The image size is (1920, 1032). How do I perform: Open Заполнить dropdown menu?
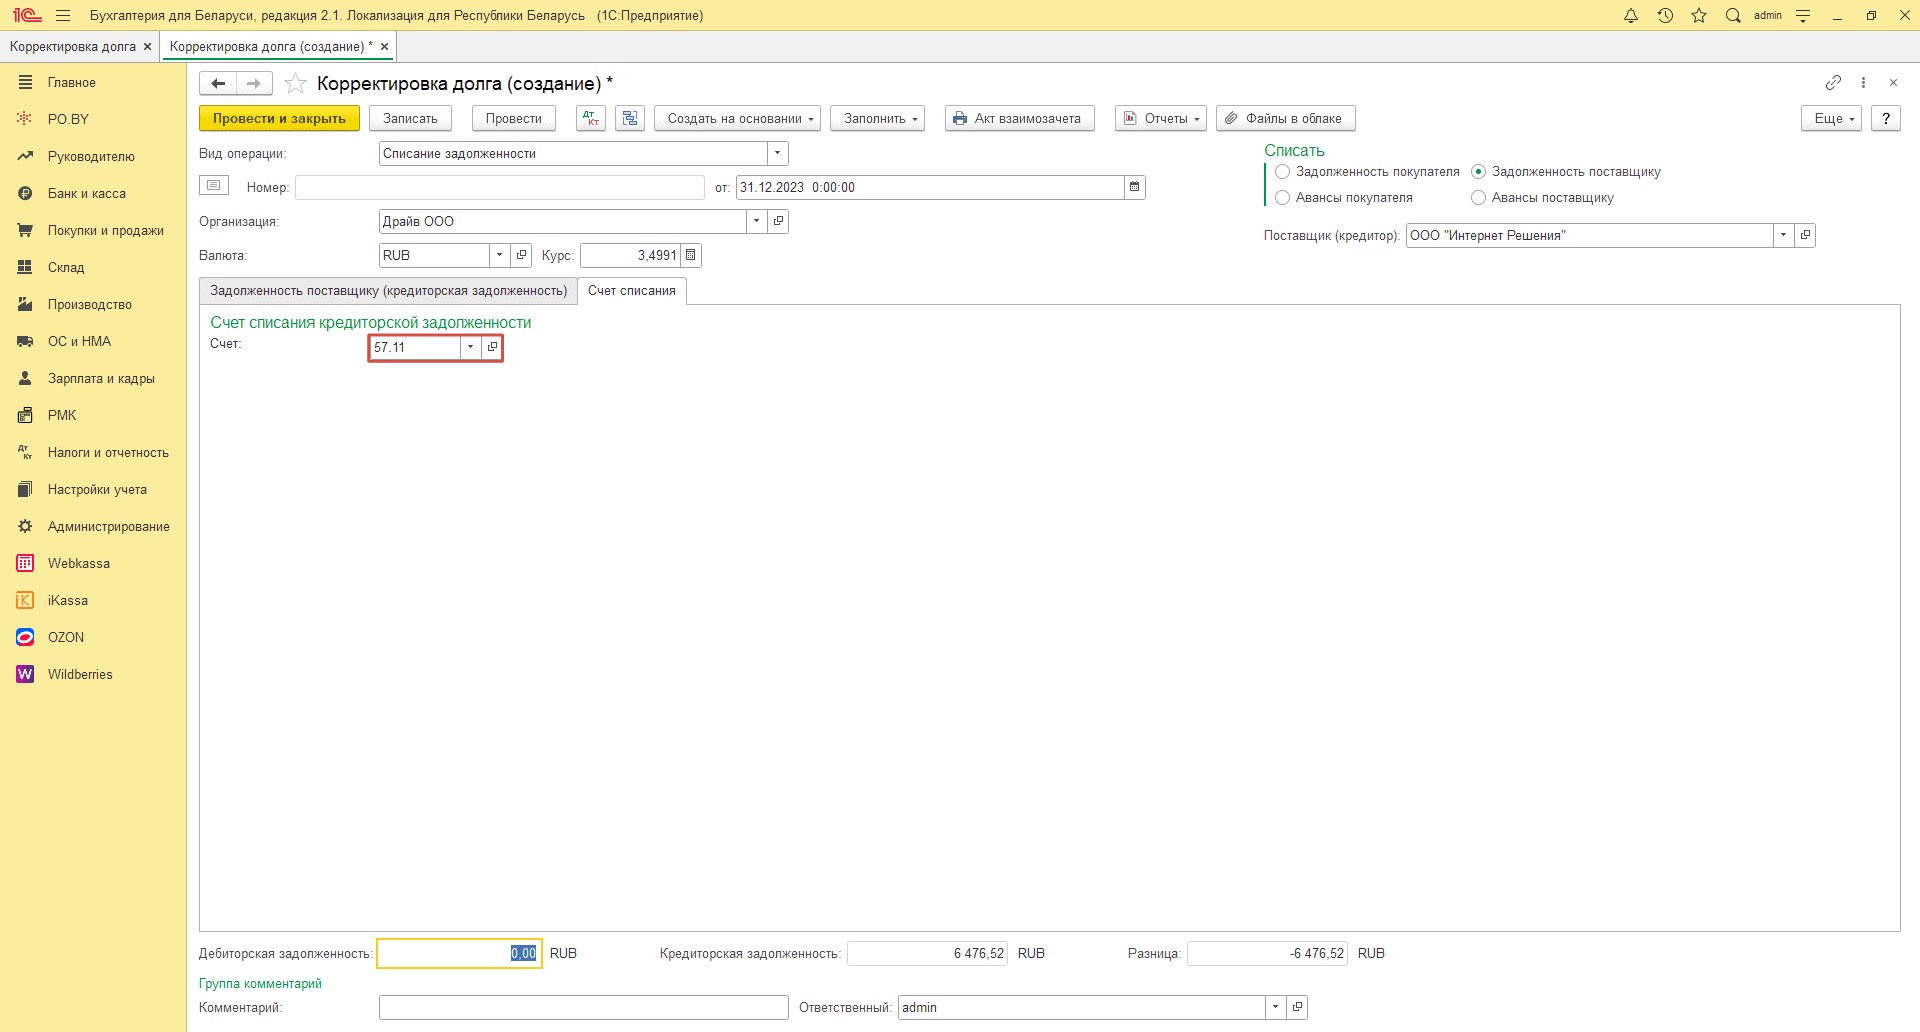tap(877, 118)
